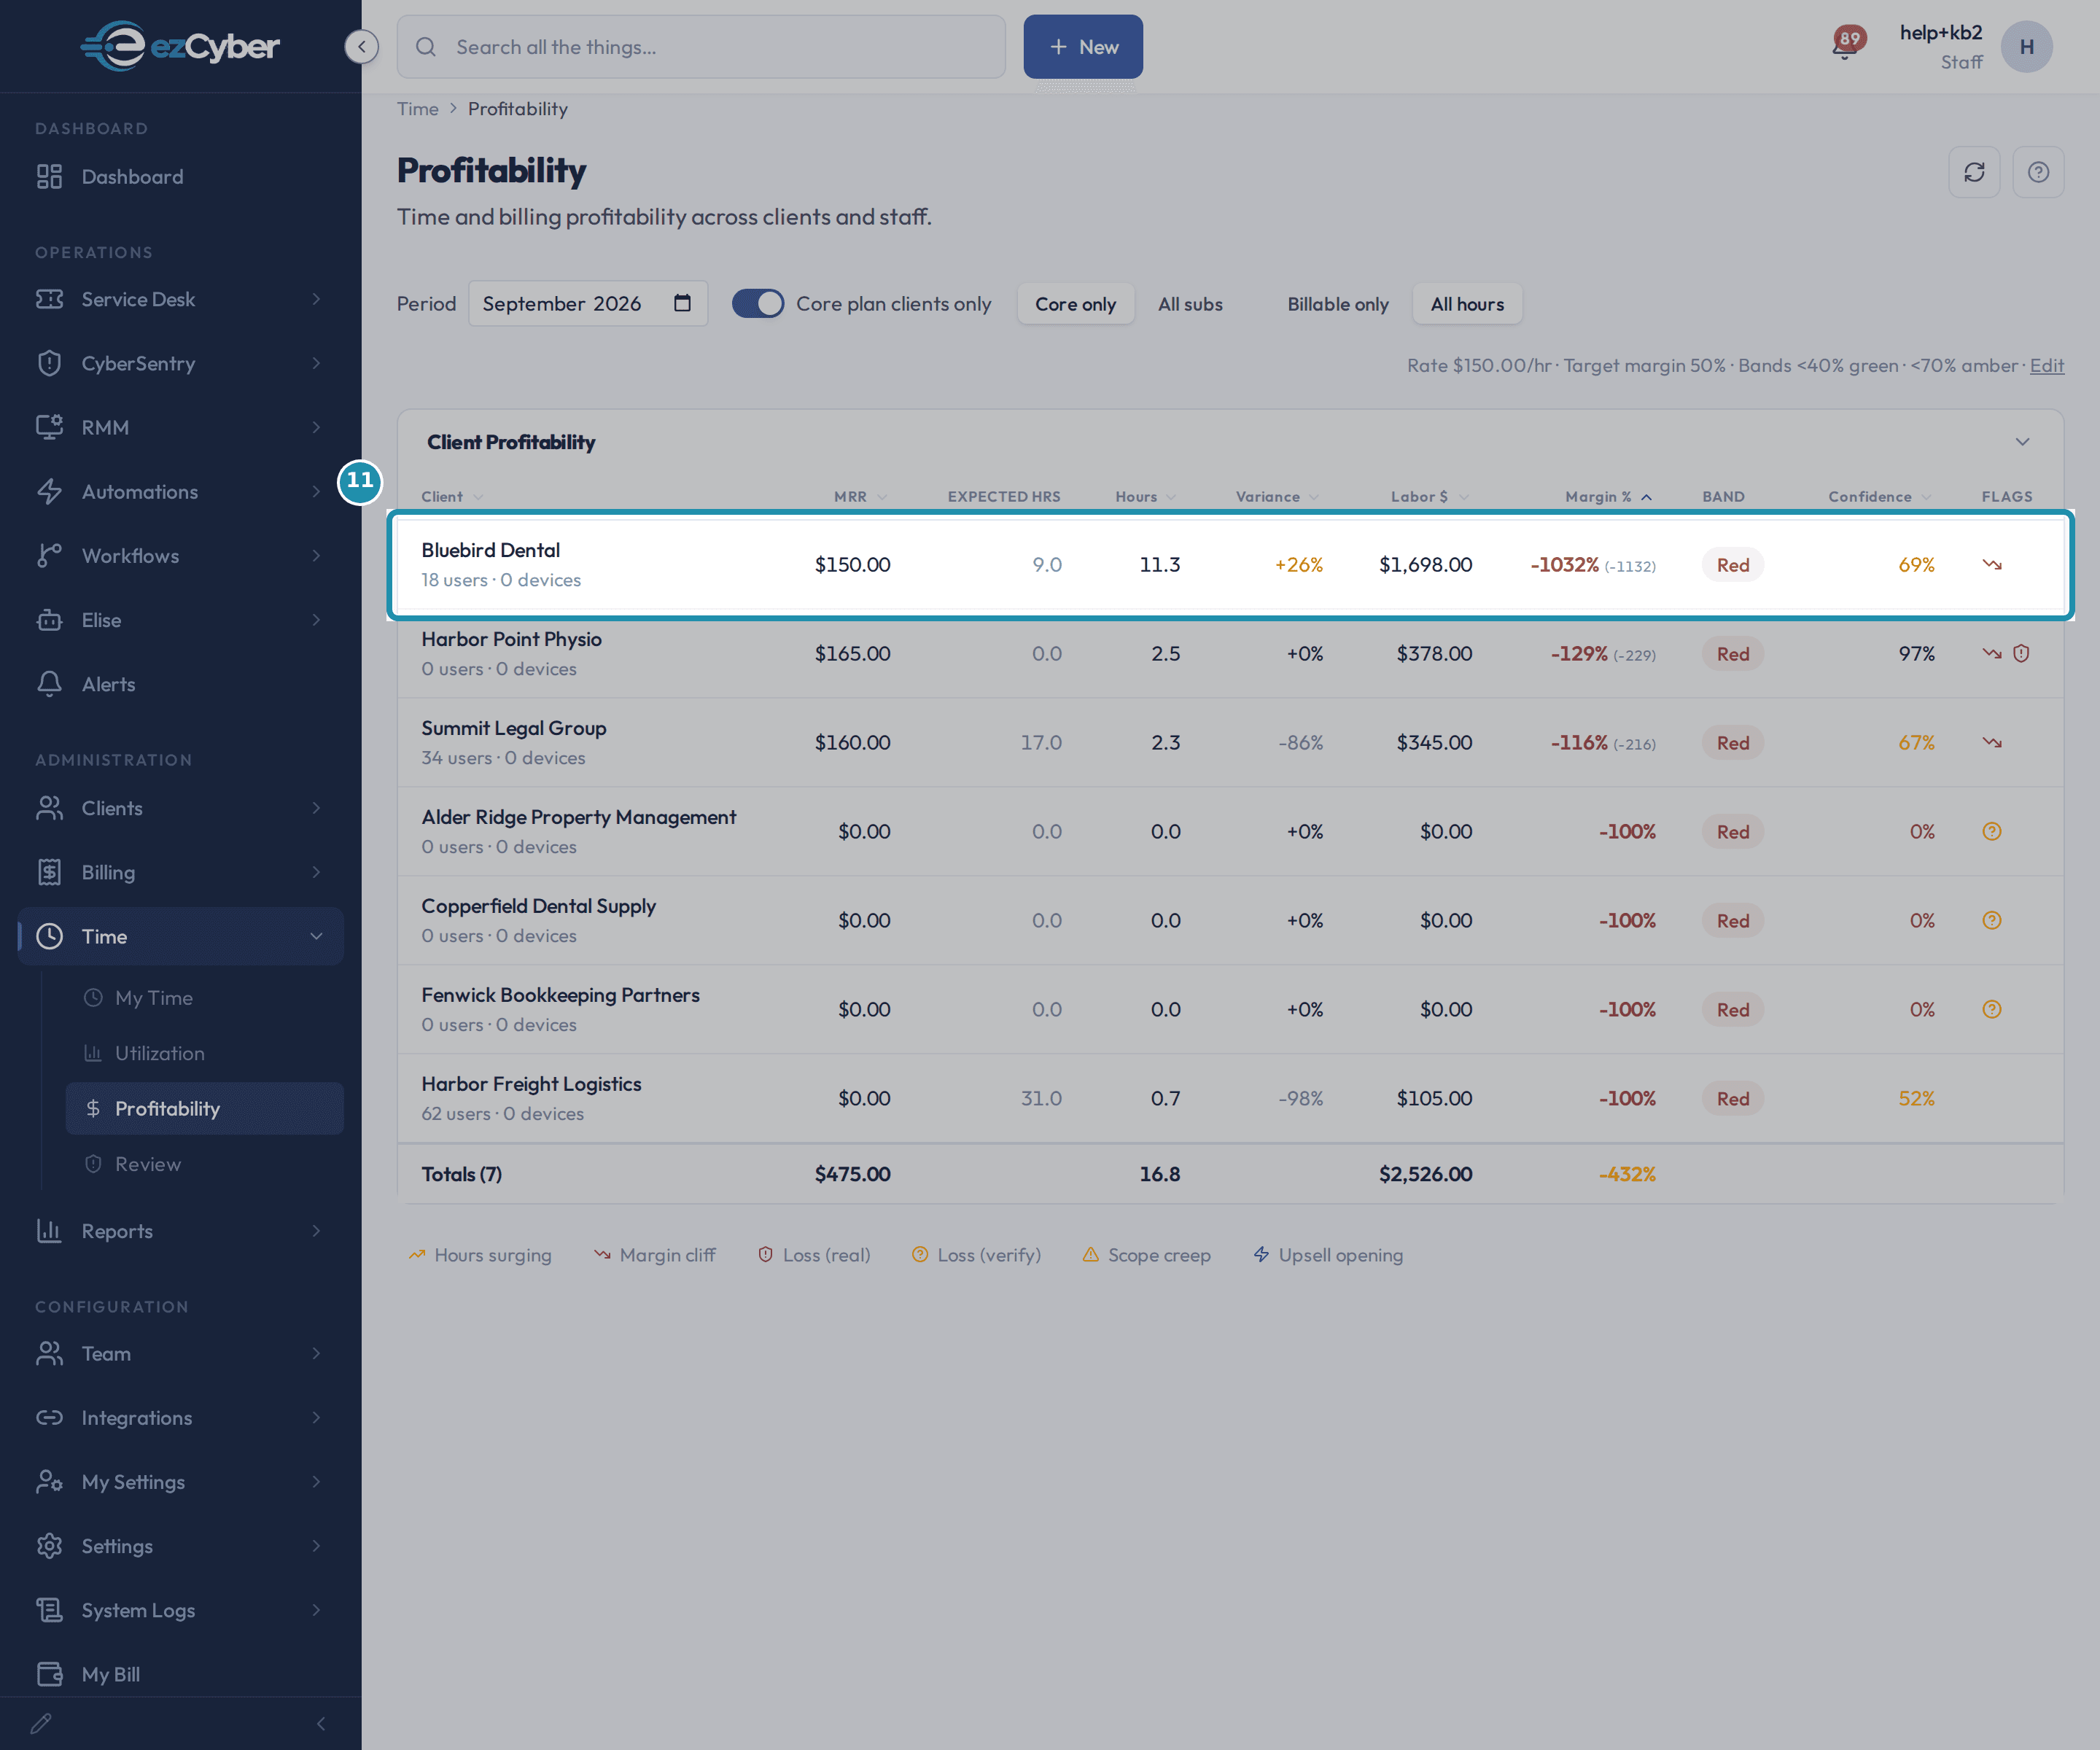Click the Upsell opening legend icon
This screenshot has height=1750, width=2100.
[1261, 1255]
